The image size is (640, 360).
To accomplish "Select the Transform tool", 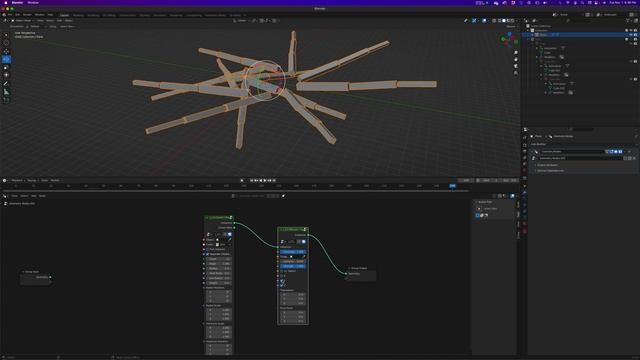I will 6,75.
